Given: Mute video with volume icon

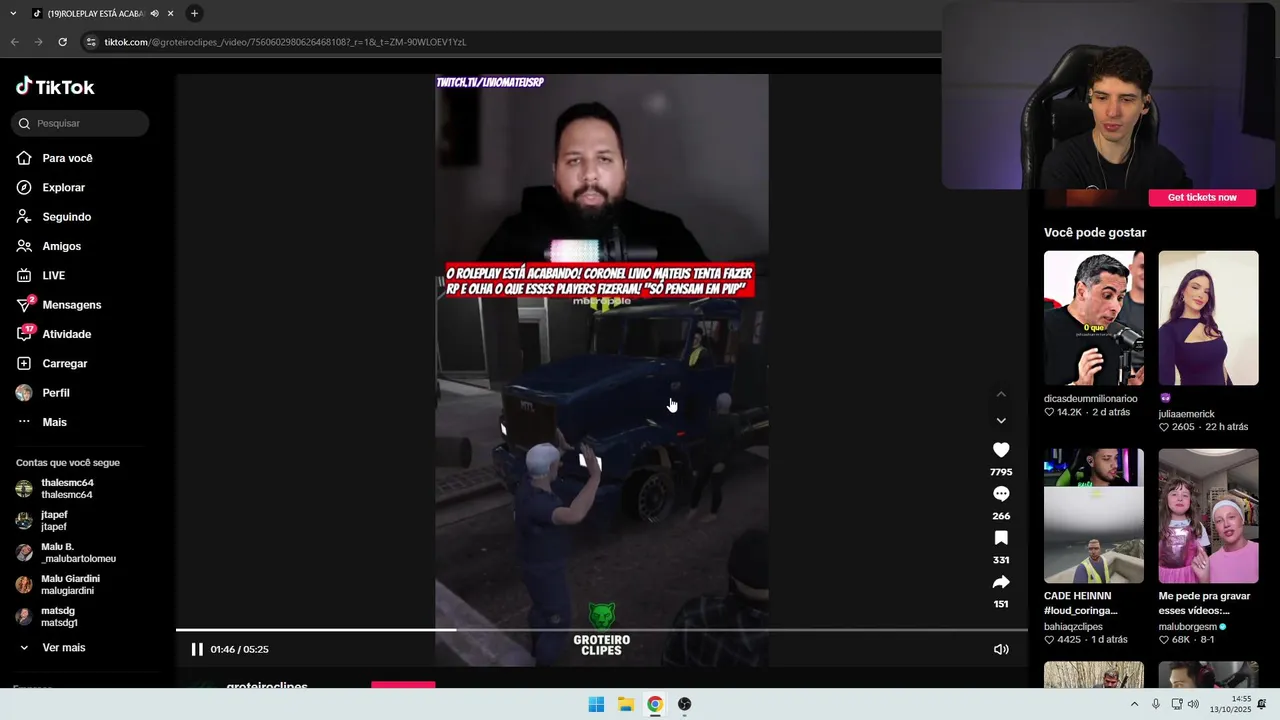Looking at the screenshot, I should tap(1001, 649).
